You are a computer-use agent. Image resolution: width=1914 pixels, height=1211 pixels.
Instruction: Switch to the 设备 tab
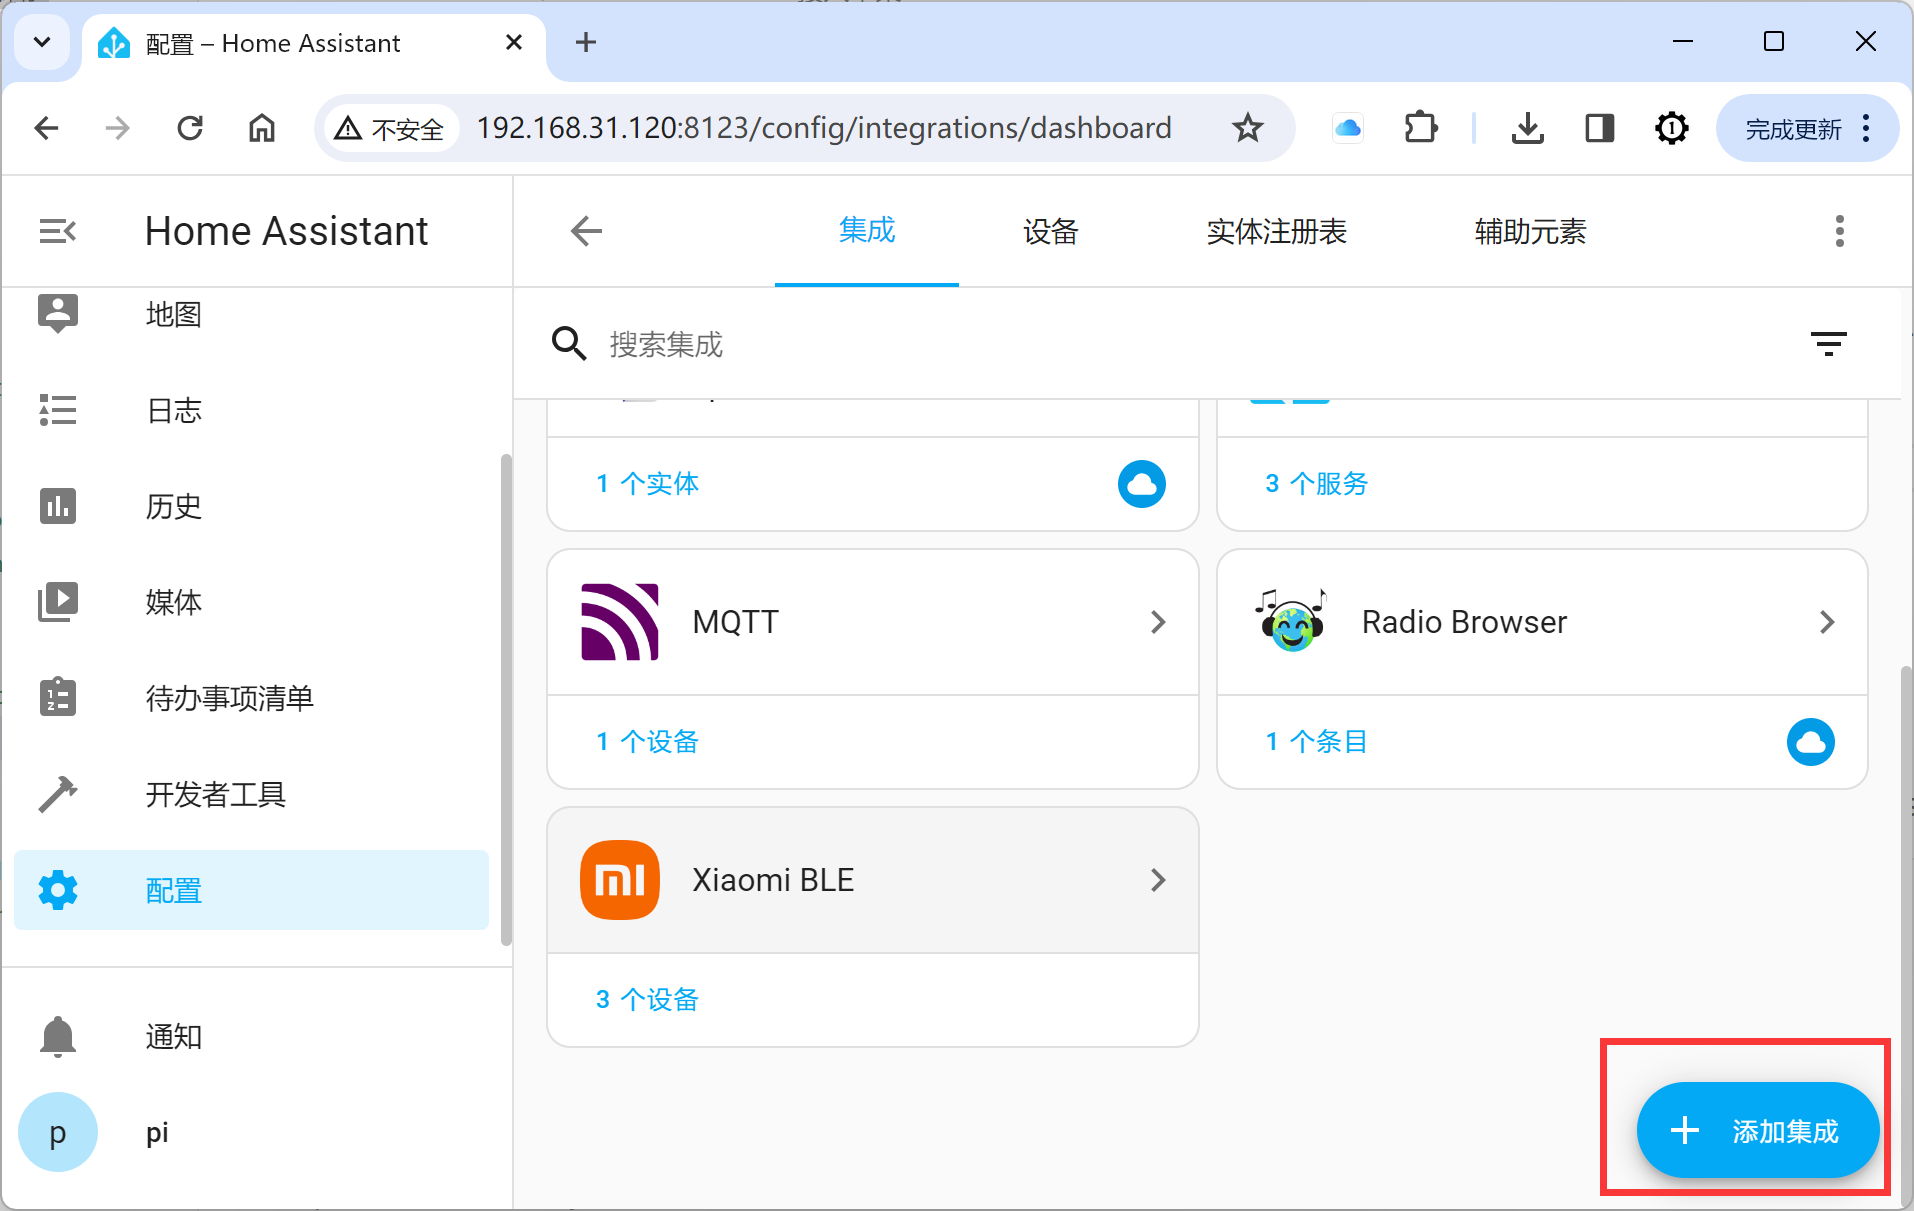[x=1050, y=231]
